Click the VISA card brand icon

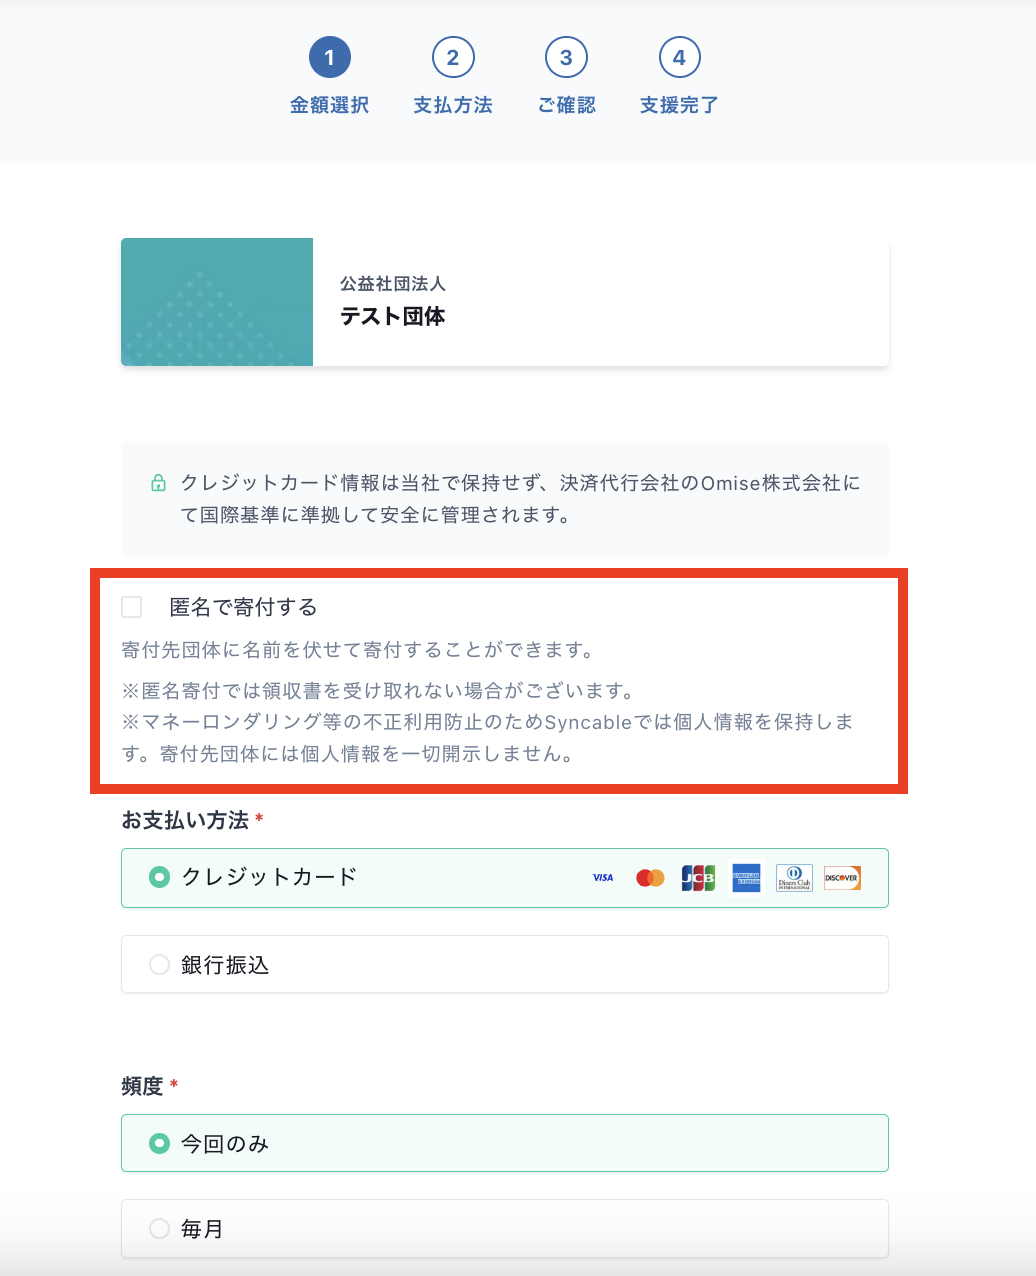[x=603, y=877]
